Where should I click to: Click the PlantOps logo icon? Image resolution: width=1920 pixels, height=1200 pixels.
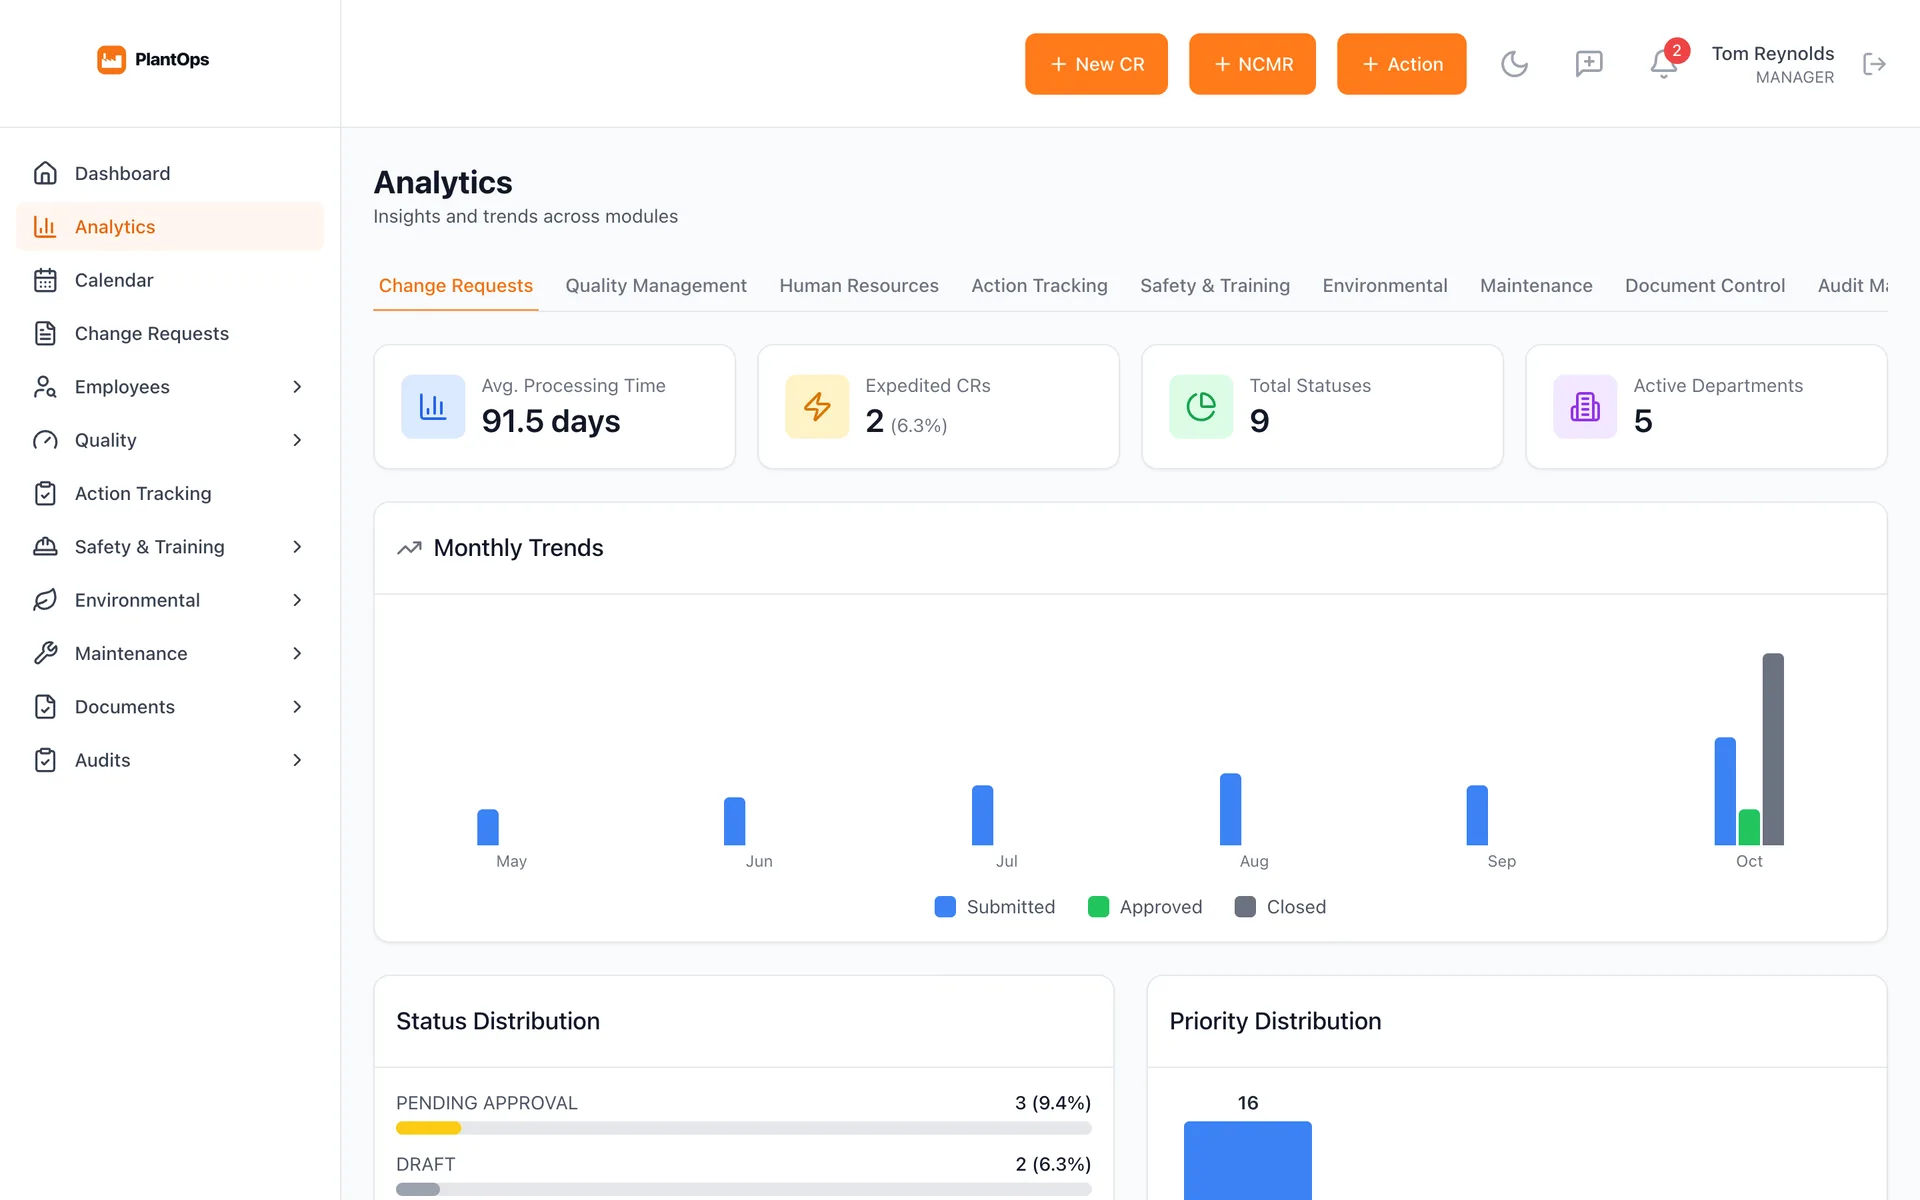[111, 60]
